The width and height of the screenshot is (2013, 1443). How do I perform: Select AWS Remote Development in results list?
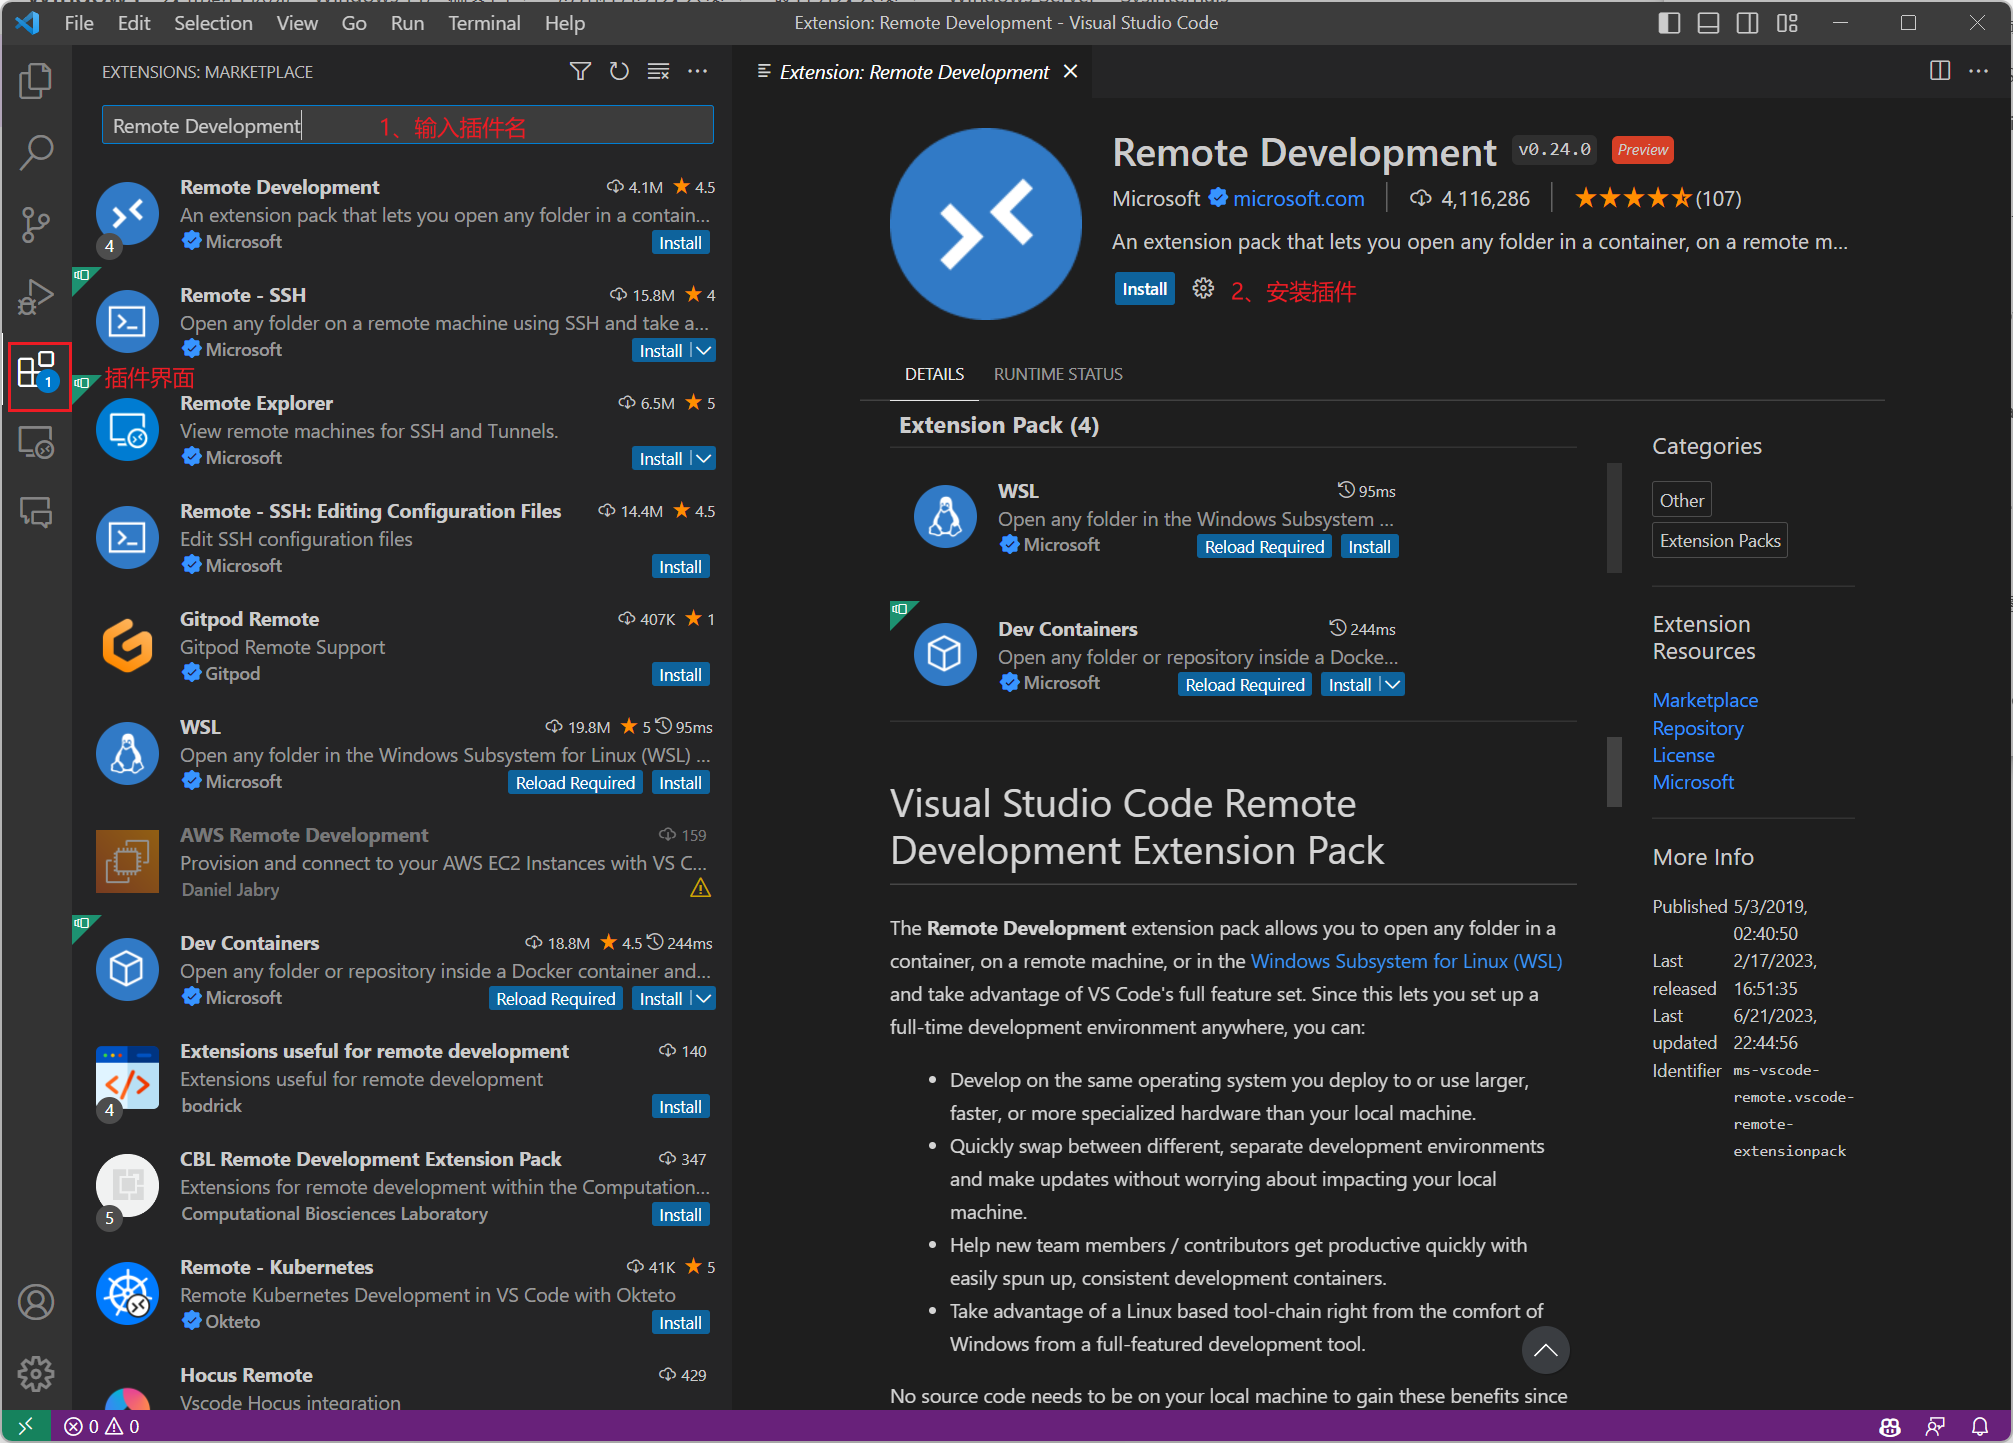pyautogui.click(x=401, y=862)
